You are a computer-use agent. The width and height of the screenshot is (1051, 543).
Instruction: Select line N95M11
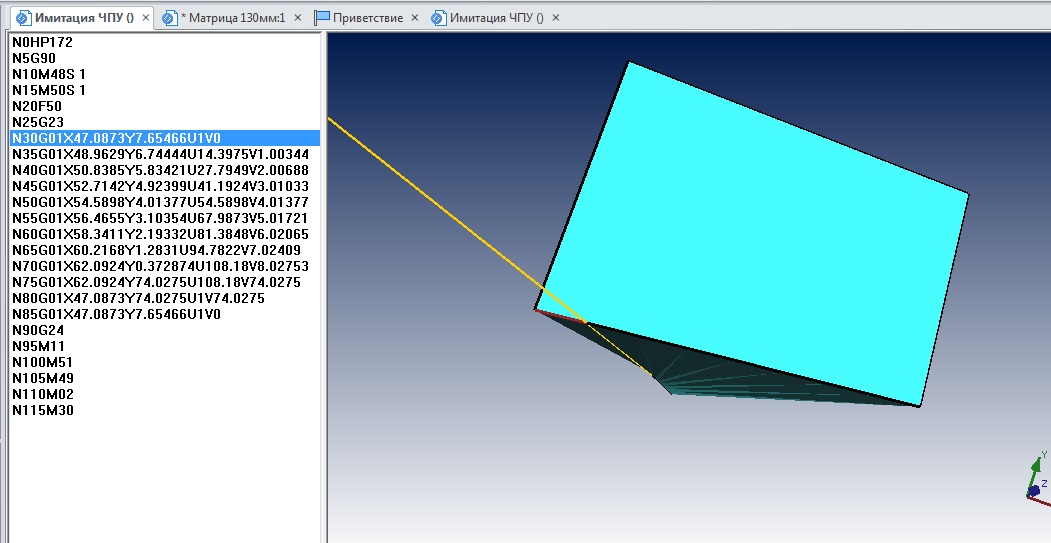[165, 347]
